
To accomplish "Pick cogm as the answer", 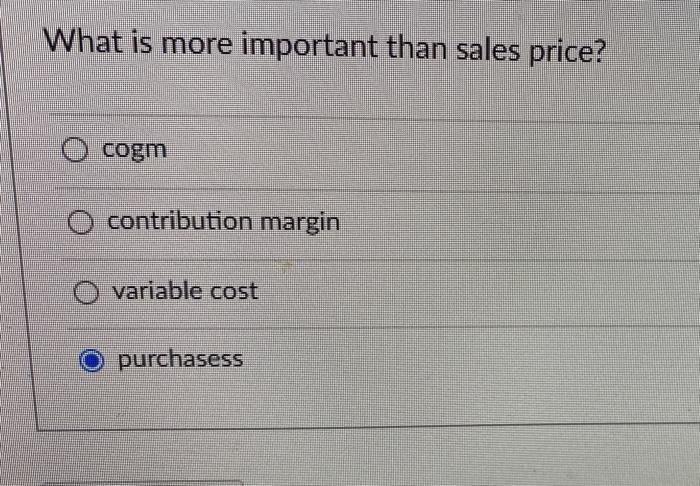I will tap(74, 150).
